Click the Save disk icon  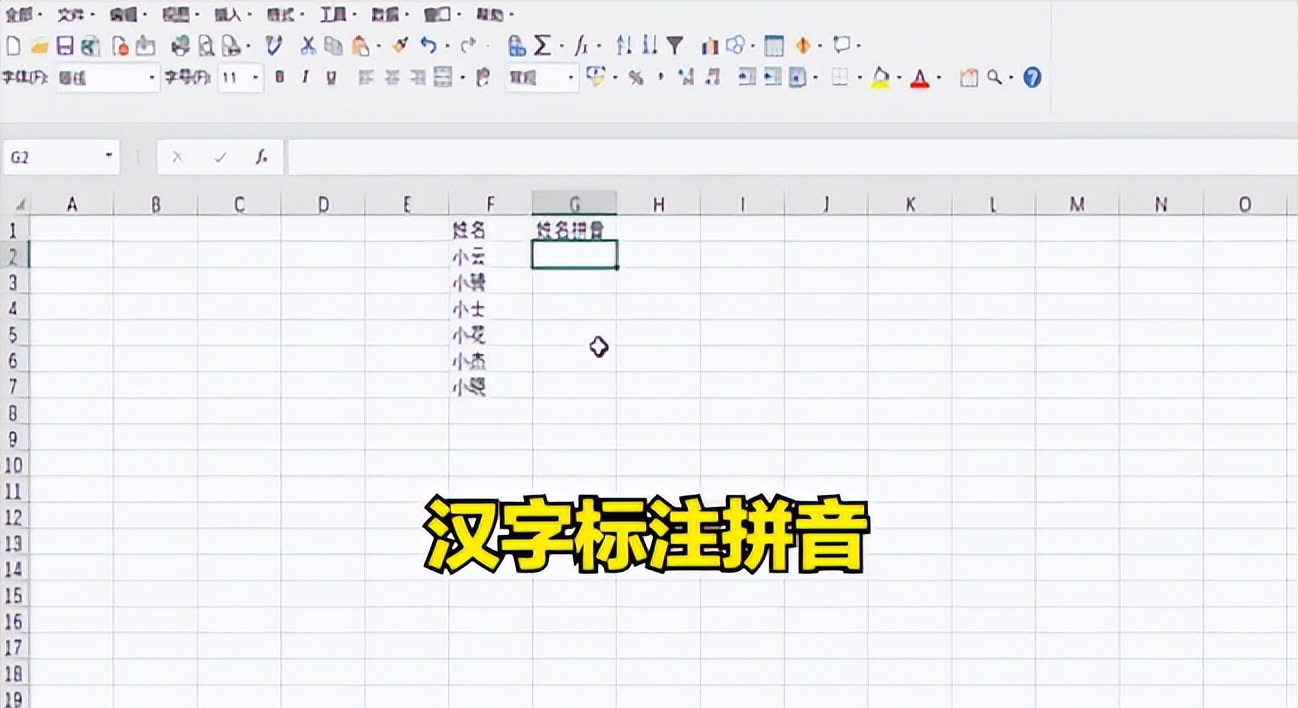pyautogui.click(x=65, y=46)
